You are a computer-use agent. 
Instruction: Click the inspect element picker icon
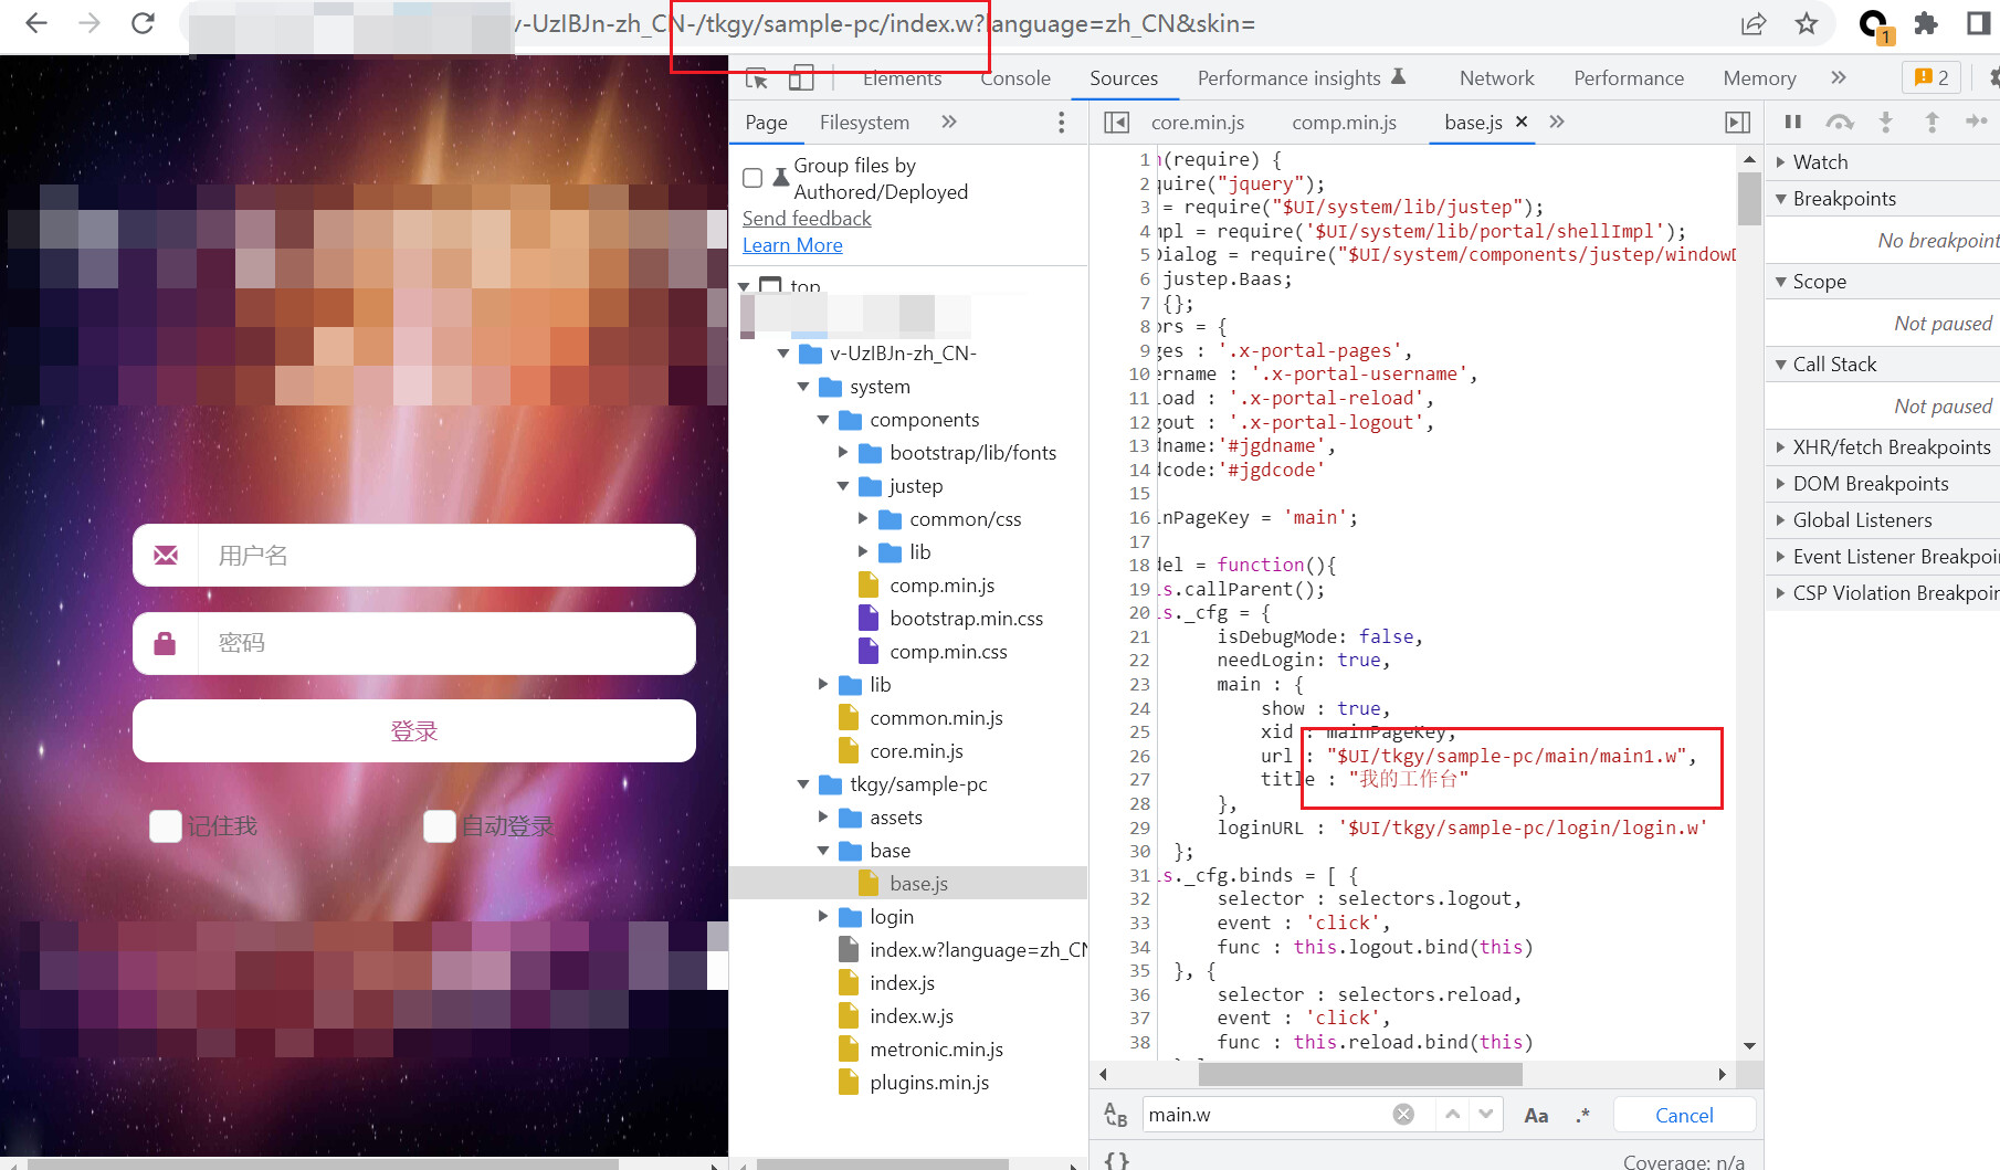tap(756, 78)
